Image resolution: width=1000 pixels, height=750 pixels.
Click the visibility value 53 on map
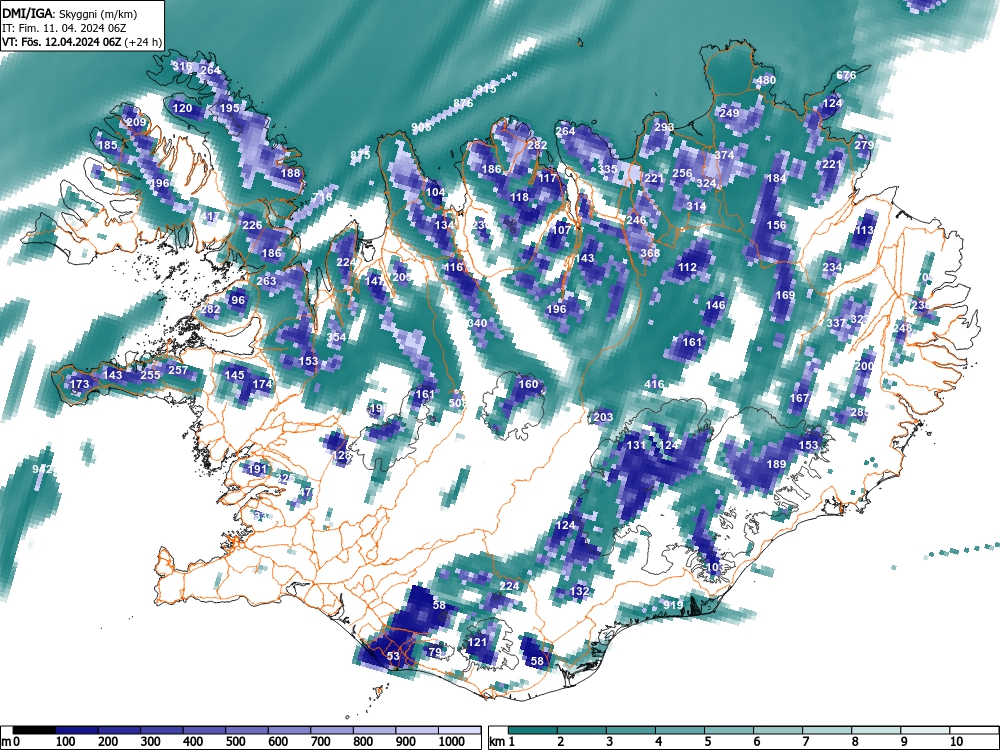point(393,656)
